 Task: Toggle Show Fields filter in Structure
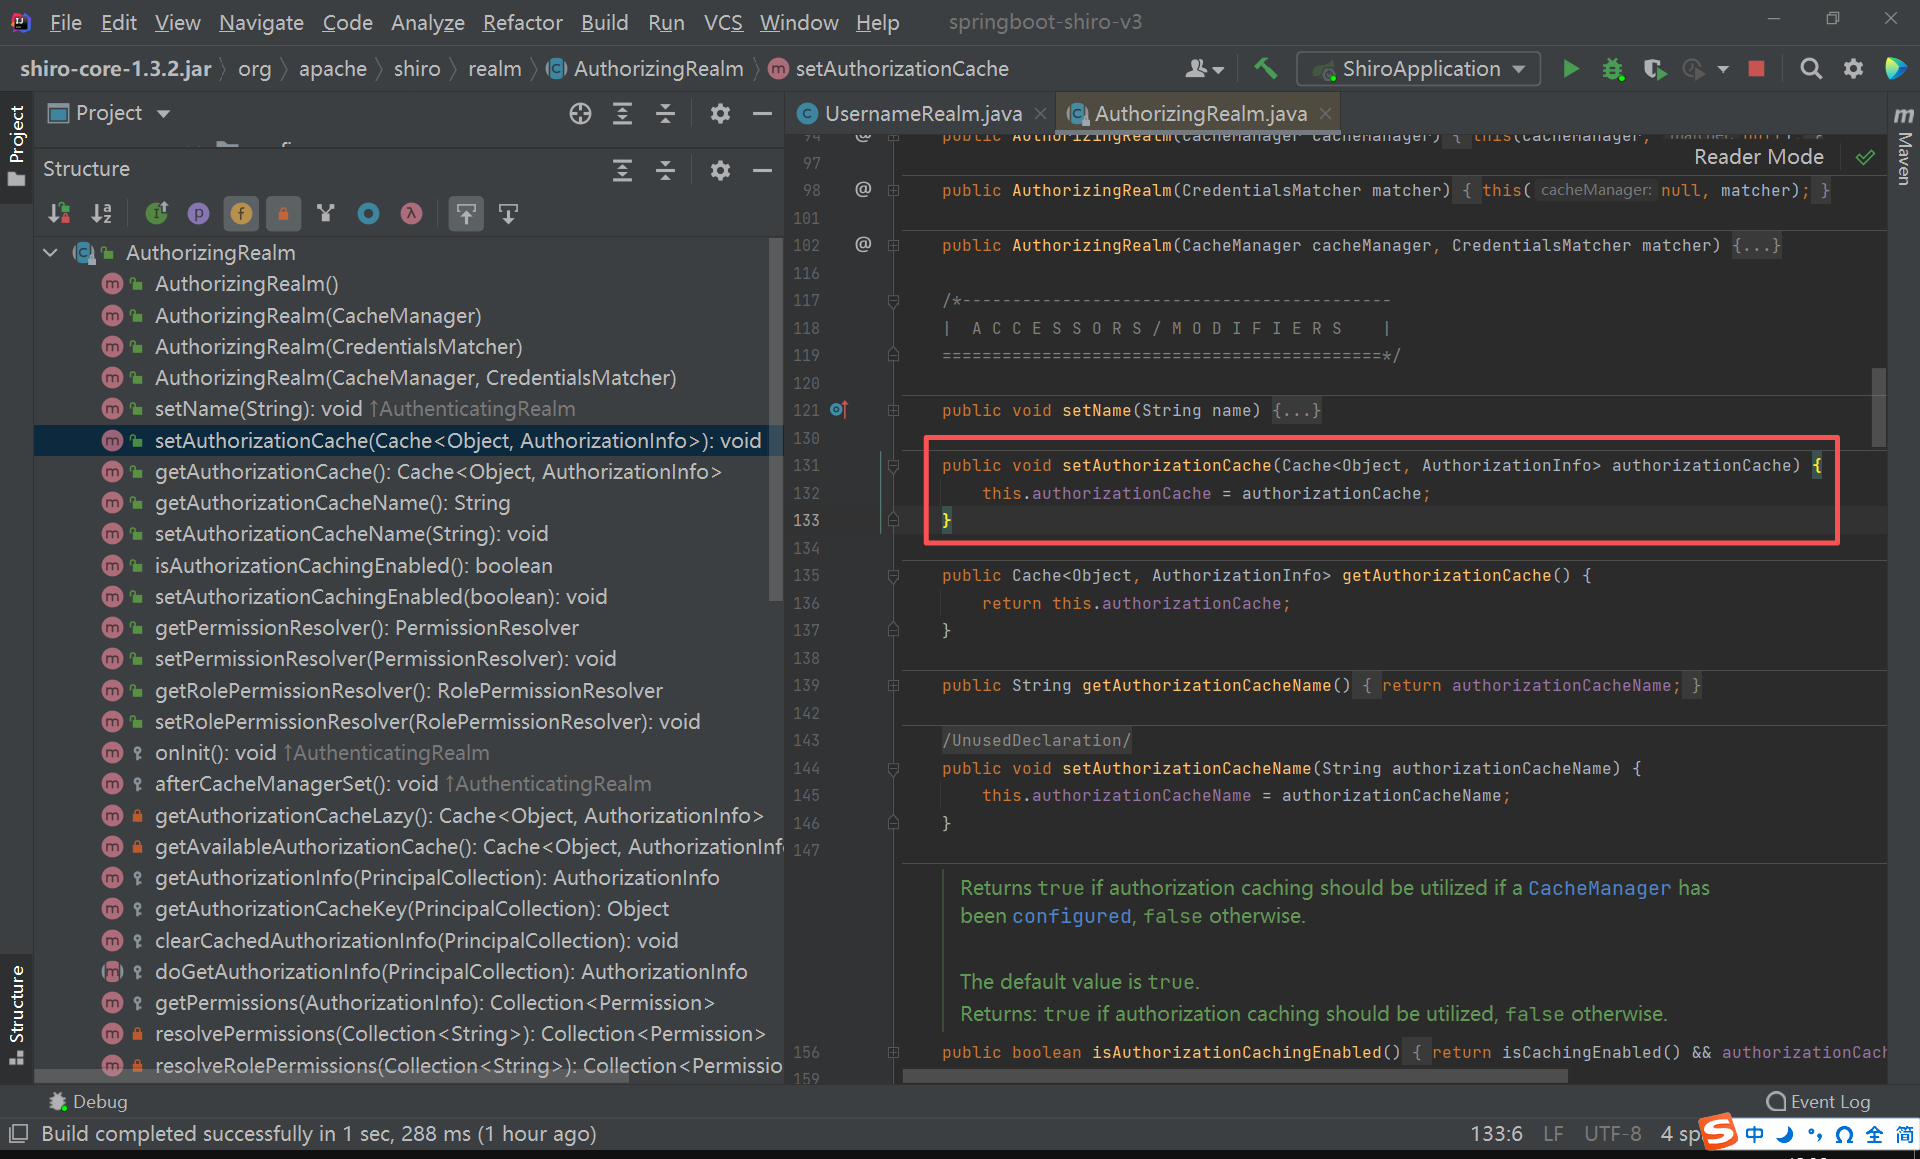coord(241,213)
